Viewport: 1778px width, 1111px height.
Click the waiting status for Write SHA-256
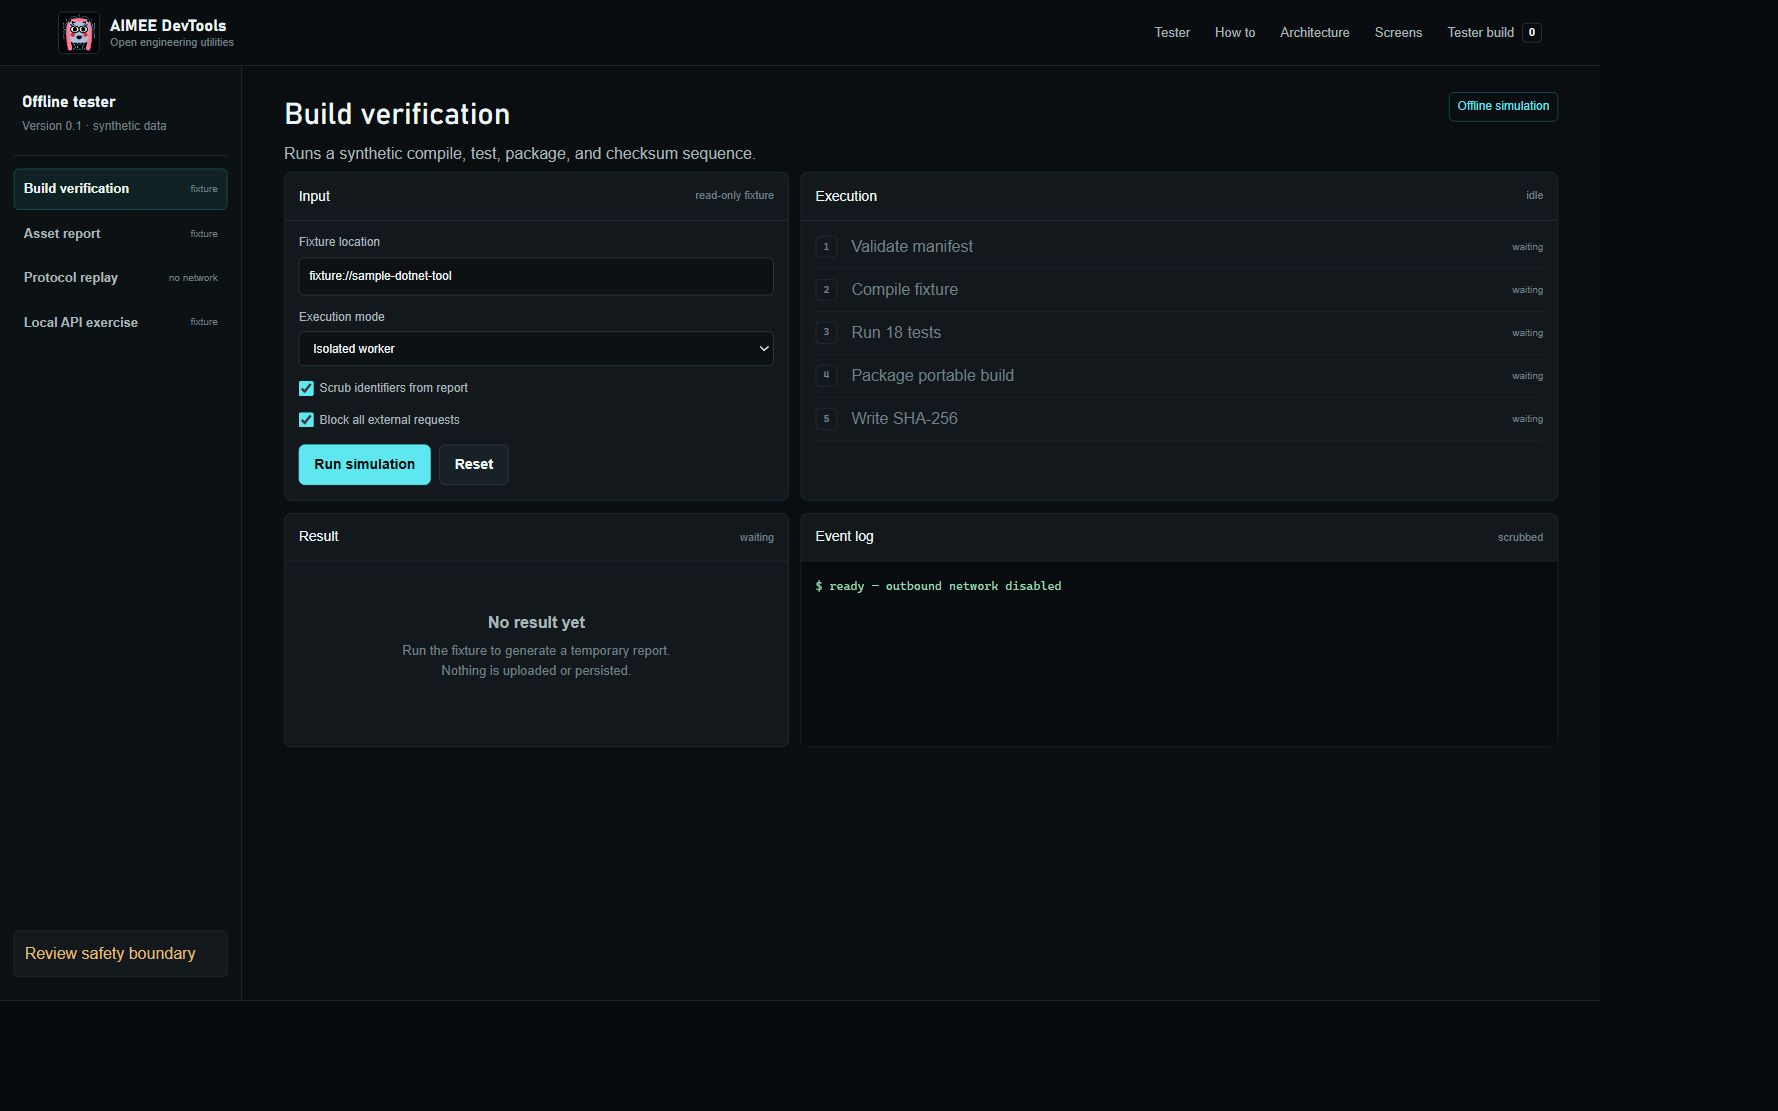[x=1527, y=419]
